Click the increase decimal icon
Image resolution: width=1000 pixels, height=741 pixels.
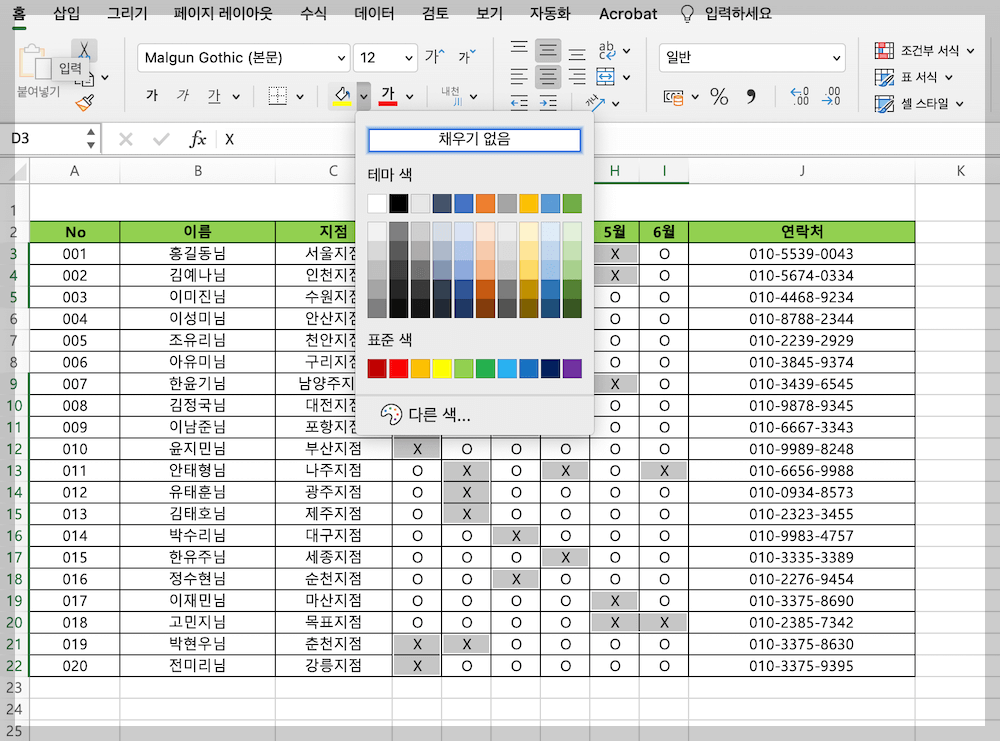click(799, 96)
